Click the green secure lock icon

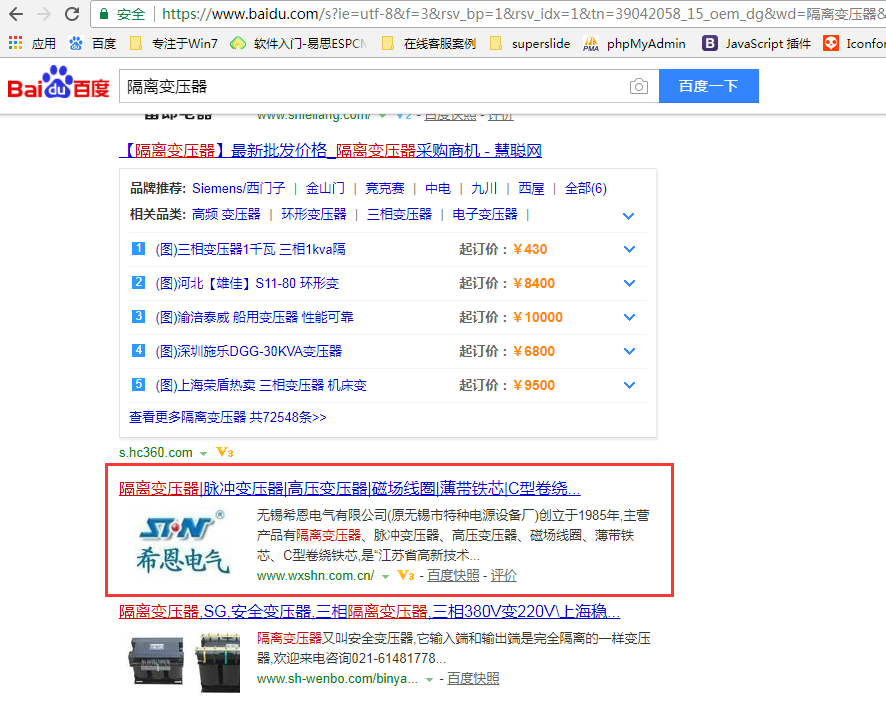[x=104, y=14]
